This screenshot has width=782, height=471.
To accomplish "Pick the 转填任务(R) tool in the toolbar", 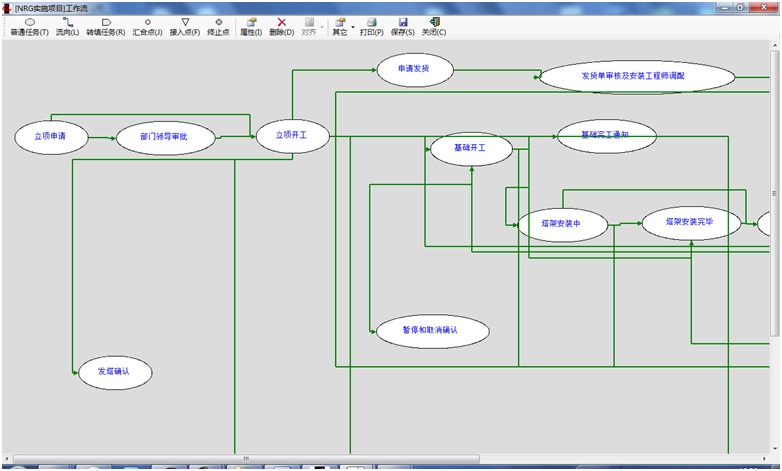I will click(105, 27).
